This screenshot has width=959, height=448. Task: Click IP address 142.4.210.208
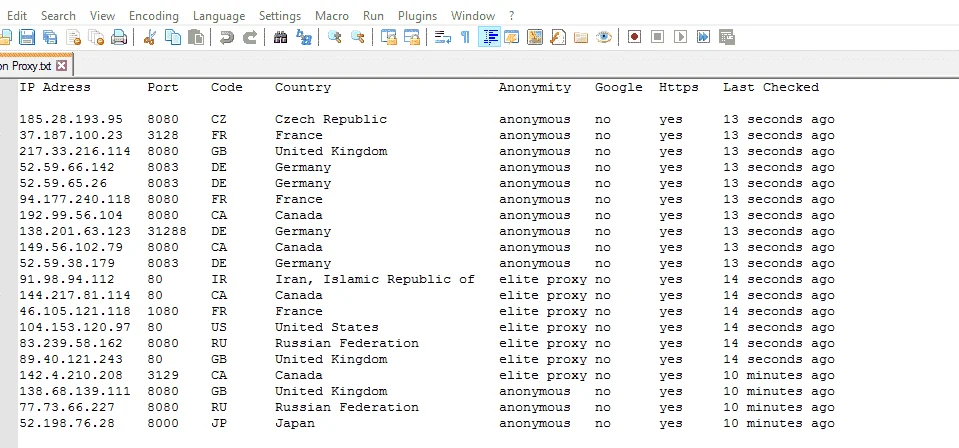pos(71,375)
